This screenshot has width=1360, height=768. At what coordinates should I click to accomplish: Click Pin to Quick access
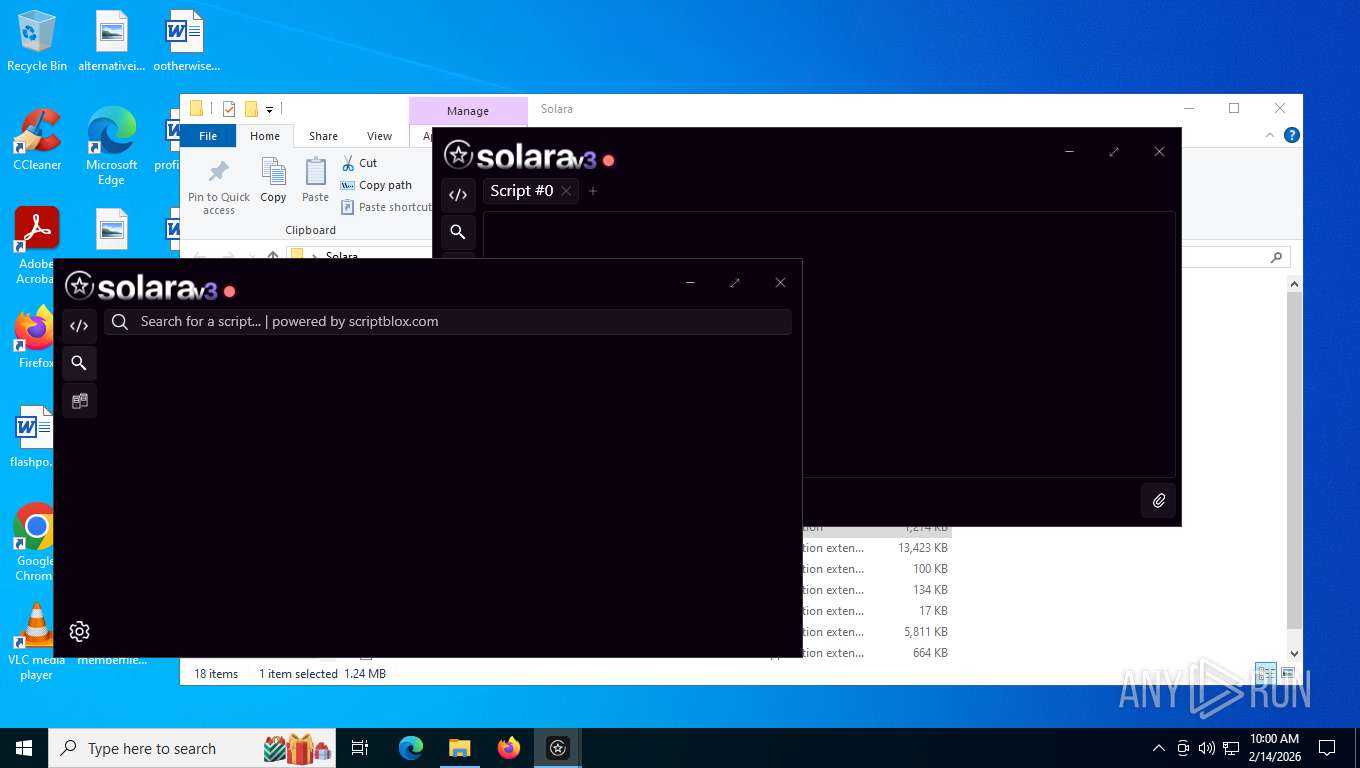pos(219,186)
